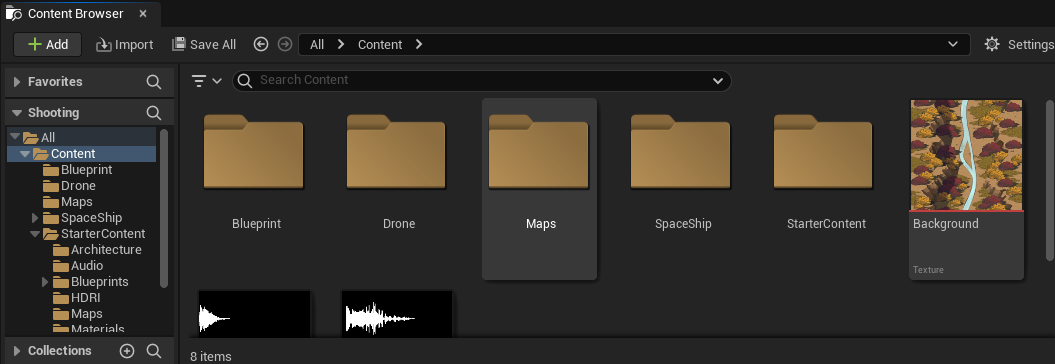Click the asset view vertical scrollbar
Screen dimensions: 1055x364
[1050, 180]
